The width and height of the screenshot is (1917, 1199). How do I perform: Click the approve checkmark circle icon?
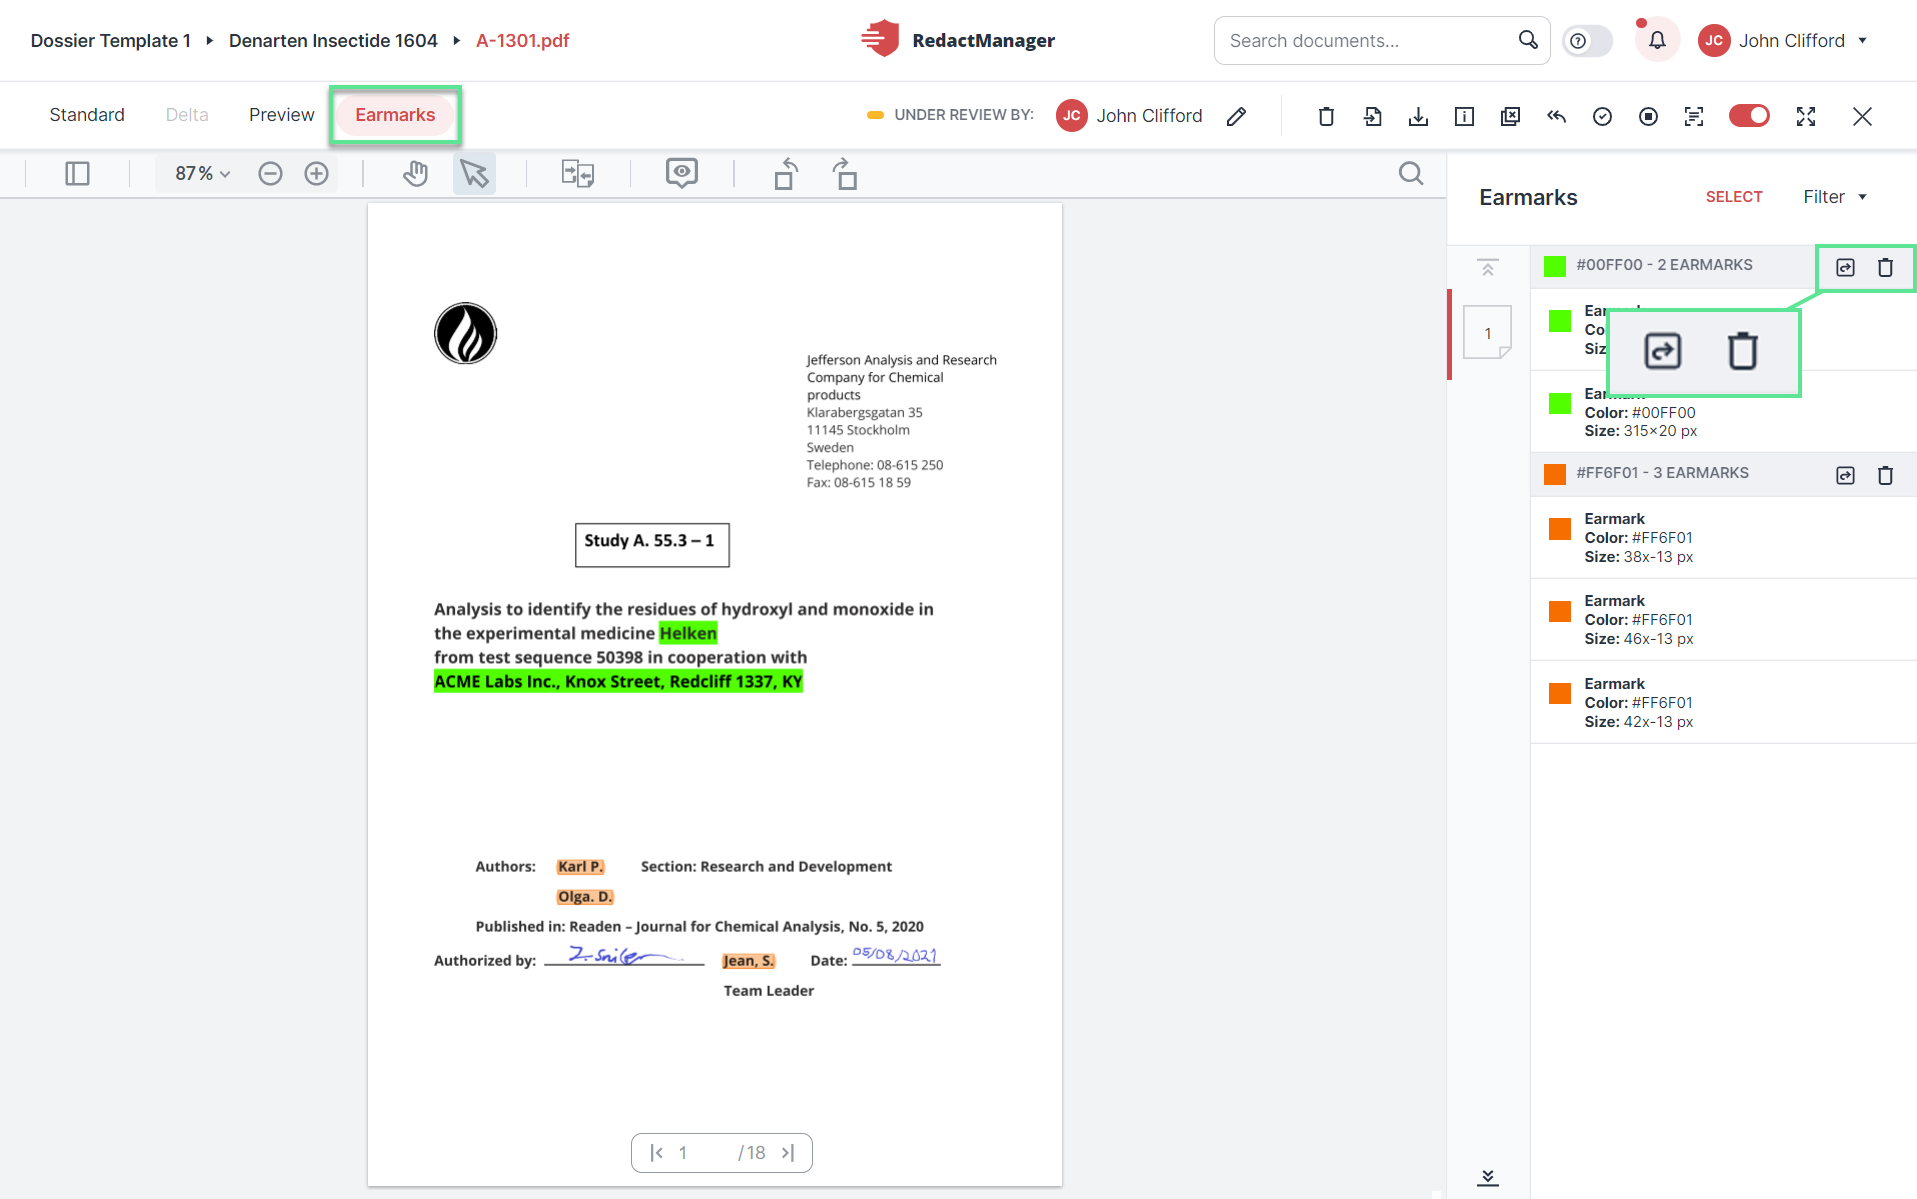1602,116
